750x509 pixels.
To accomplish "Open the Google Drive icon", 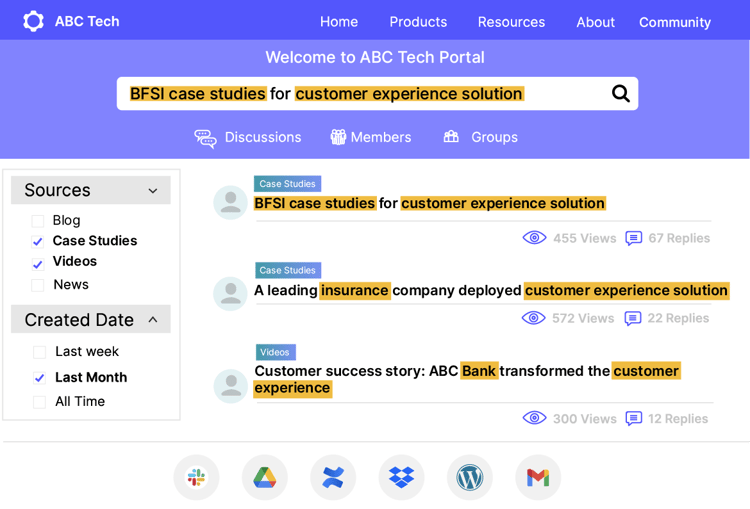I will tap(265, 477).
